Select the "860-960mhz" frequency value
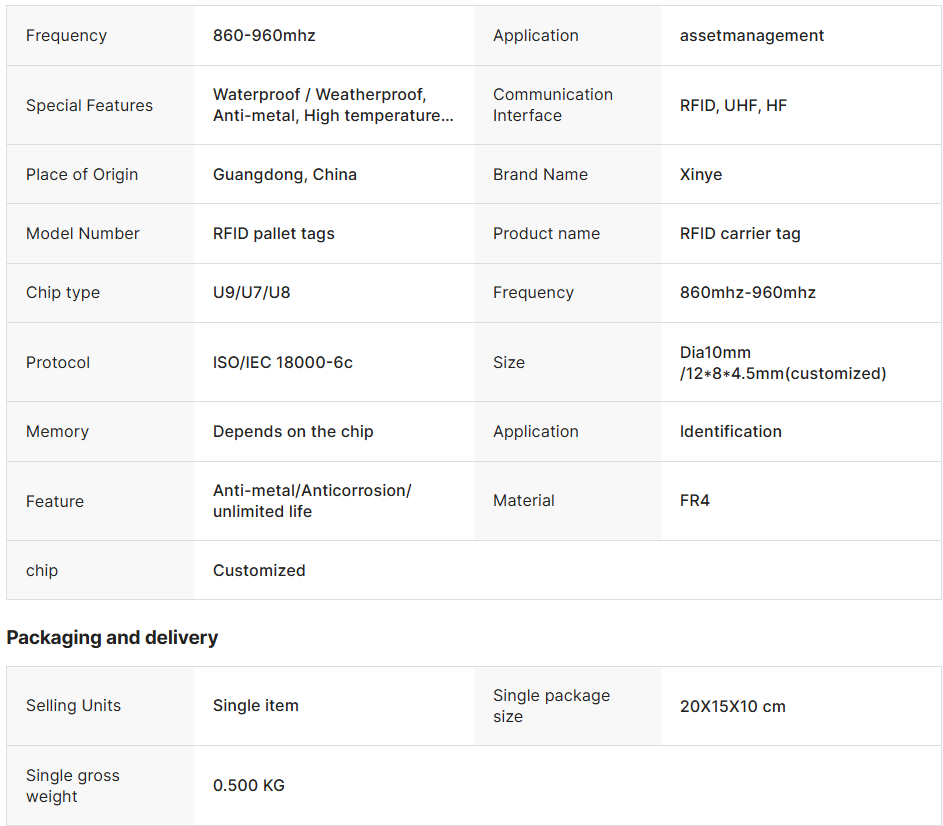 click(x=264, y=35)
